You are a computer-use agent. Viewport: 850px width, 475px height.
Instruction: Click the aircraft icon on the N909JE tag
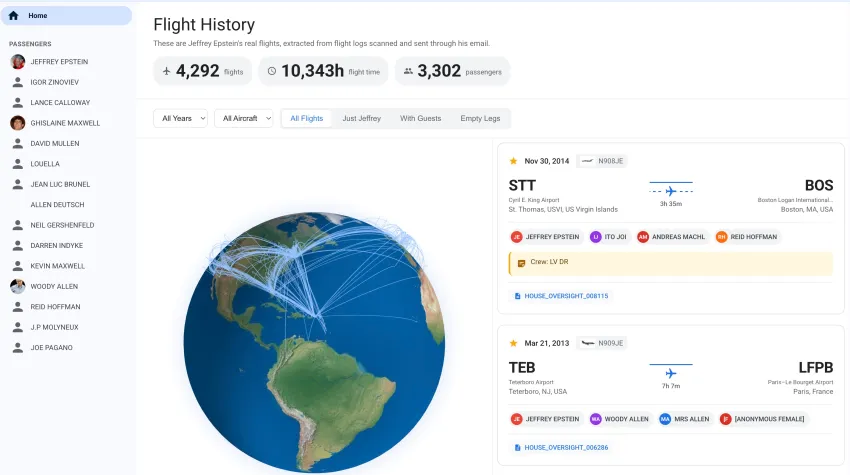(x=588, y=343)
